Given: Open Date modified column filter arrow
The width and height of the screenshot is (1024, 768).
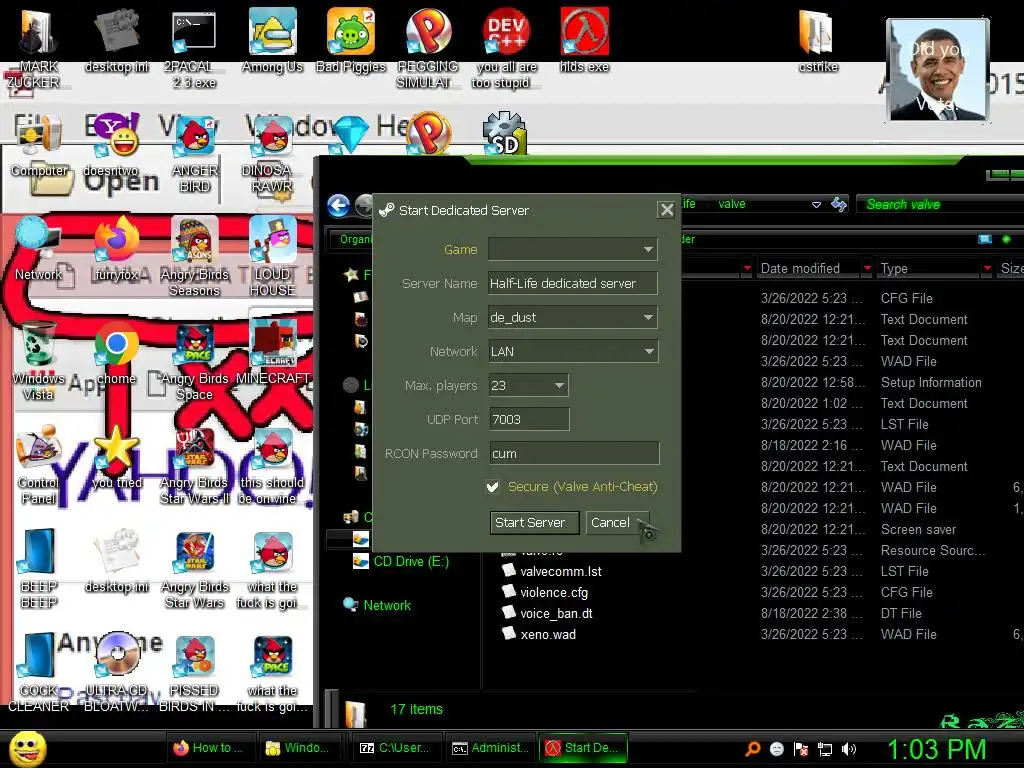Looking at the screenshot, I should click(x=867, y=268).
